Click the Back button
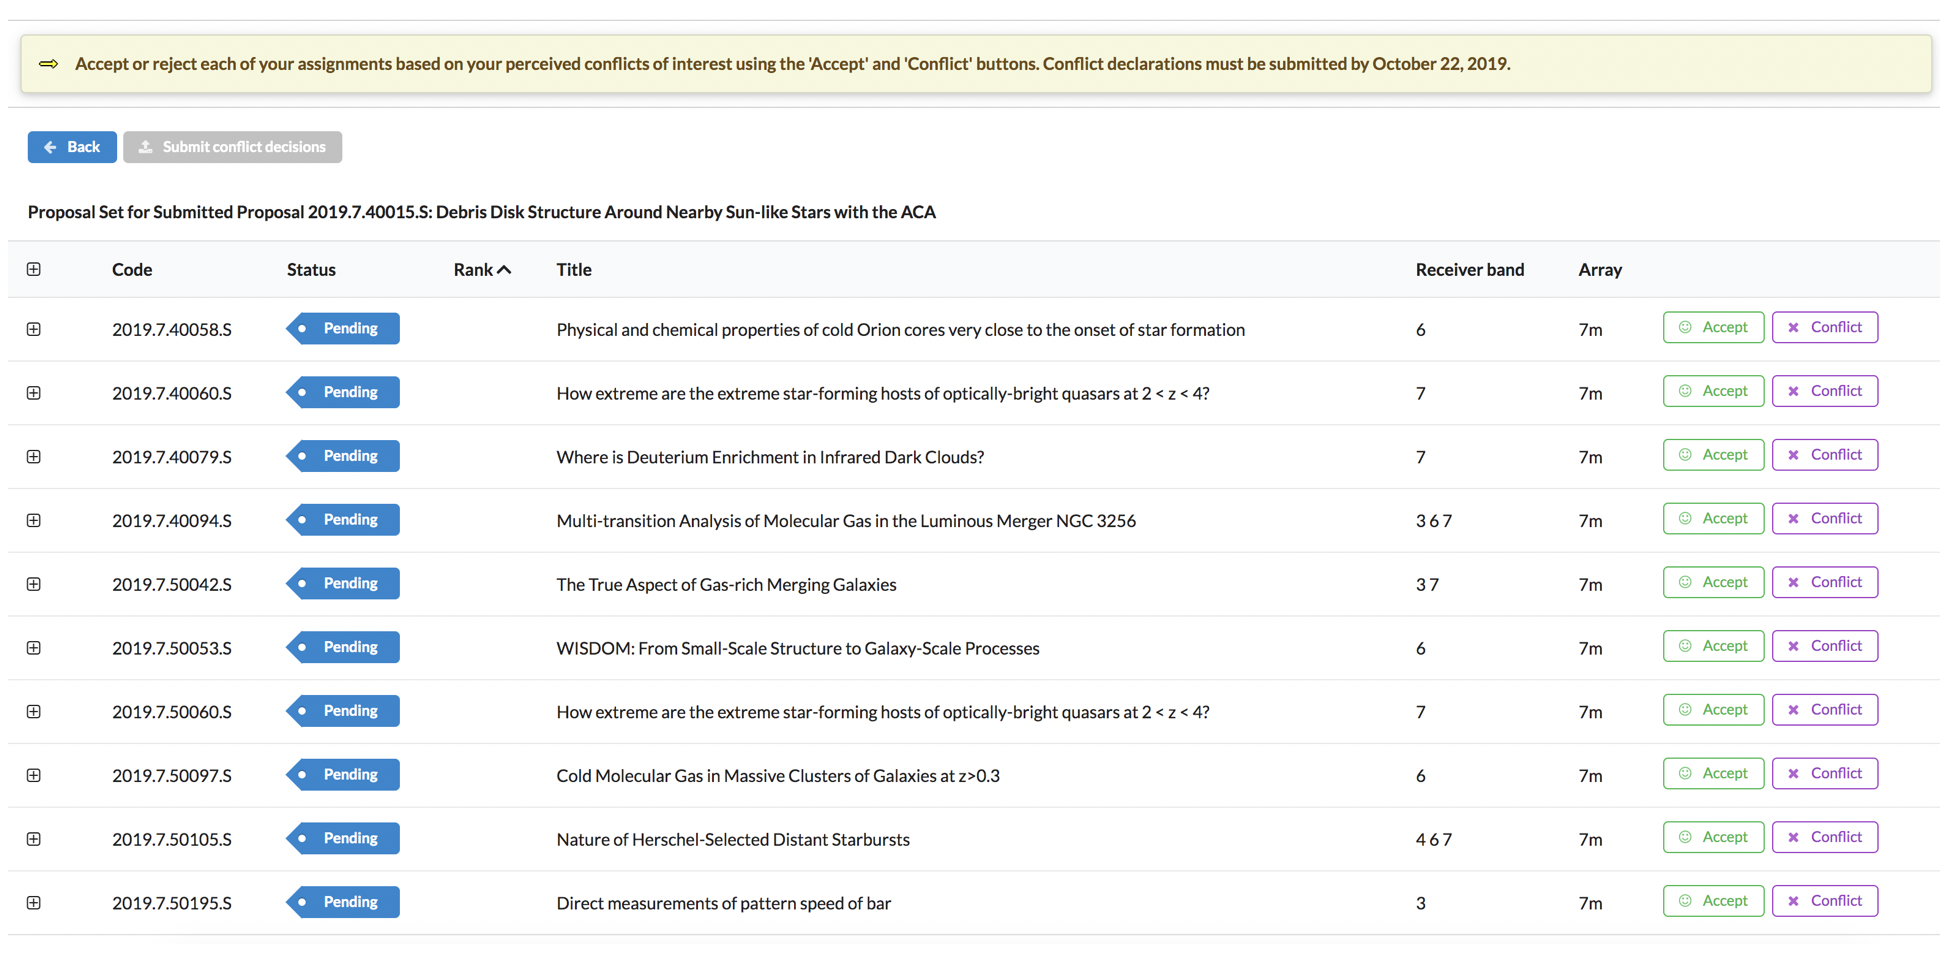 pos(72,147)
